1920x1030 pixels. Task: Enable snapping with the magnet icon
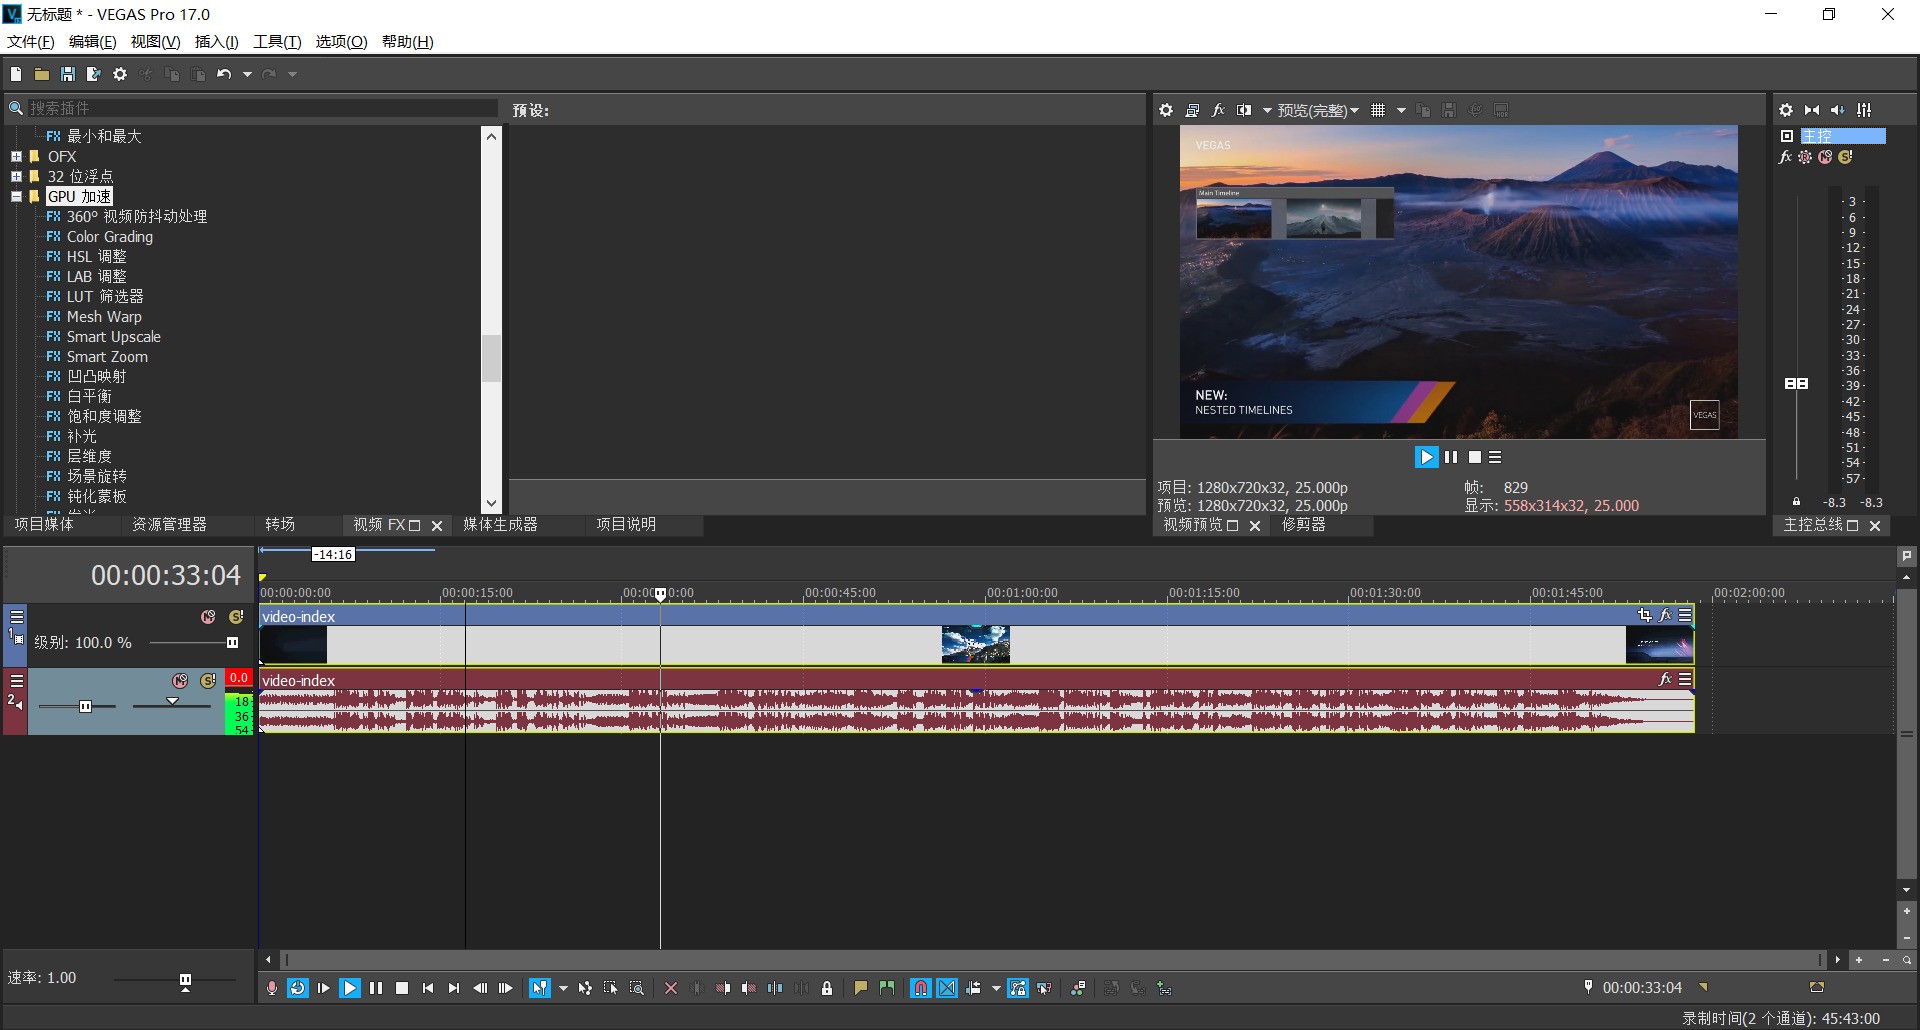[x=920, y=988]
